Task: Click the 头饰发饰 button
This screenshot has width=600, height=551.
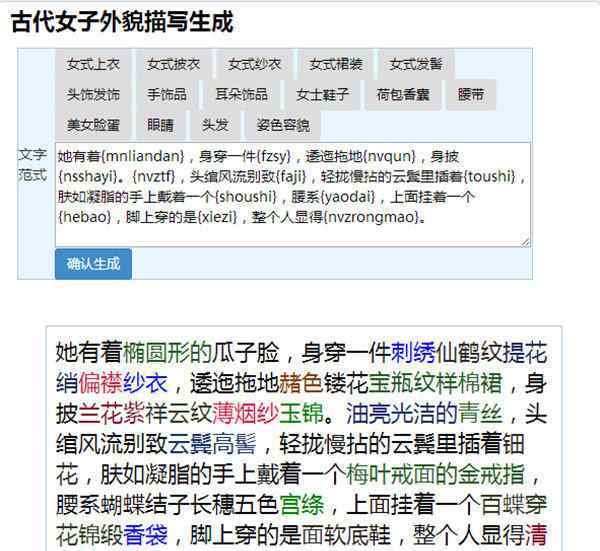Action: [93, 95]
